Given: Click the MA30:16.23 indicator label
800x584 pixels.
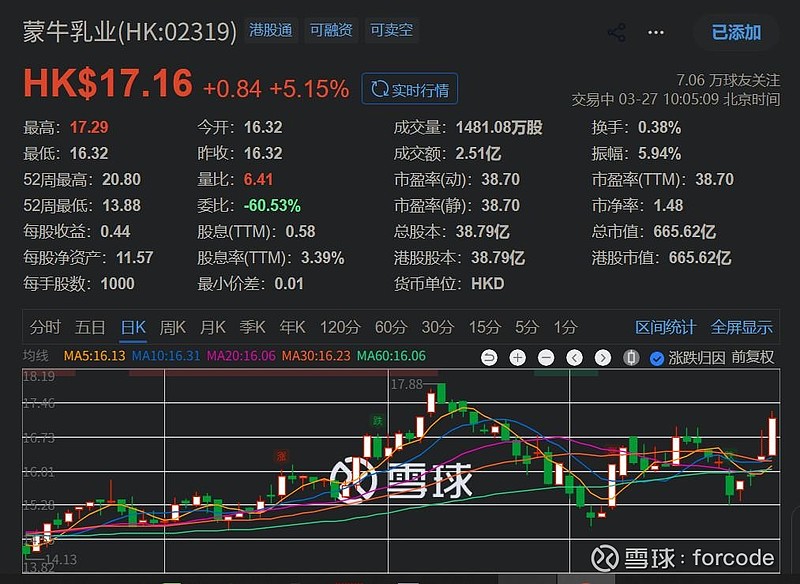Looking at the screenshot, I should click(x=316, y=356).
